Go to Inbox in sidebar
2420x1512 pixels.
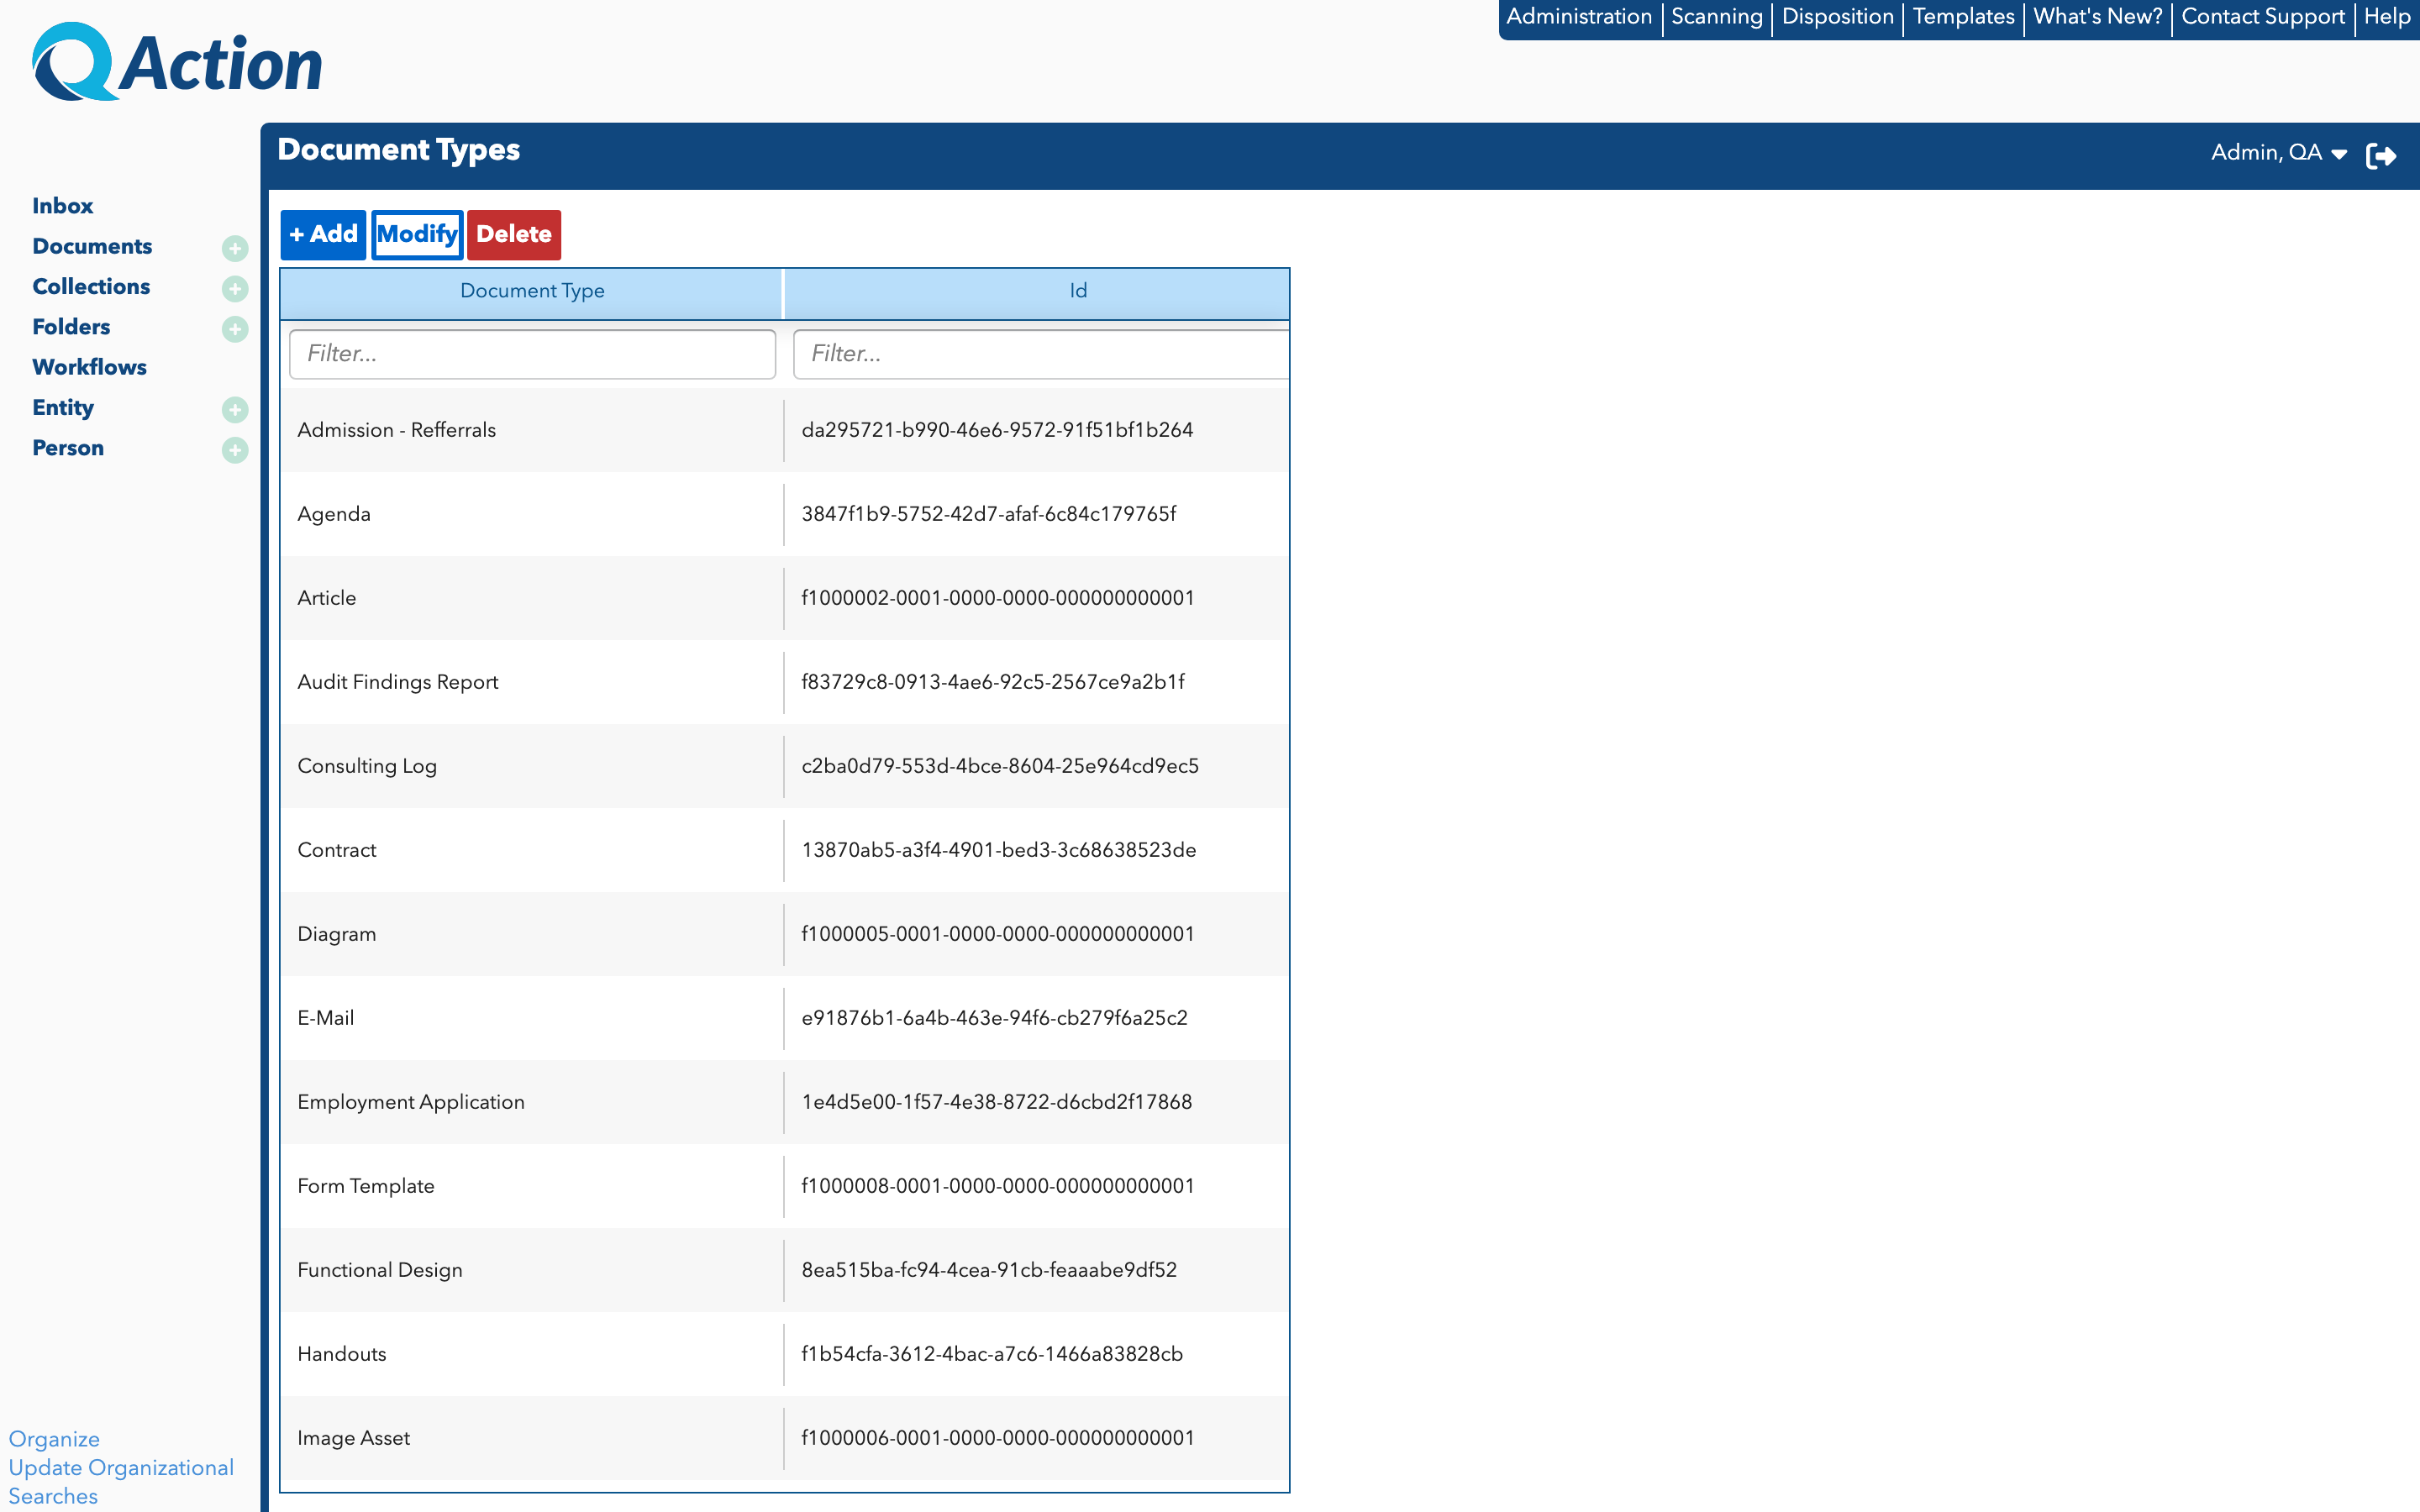click(x=62, y=206)
